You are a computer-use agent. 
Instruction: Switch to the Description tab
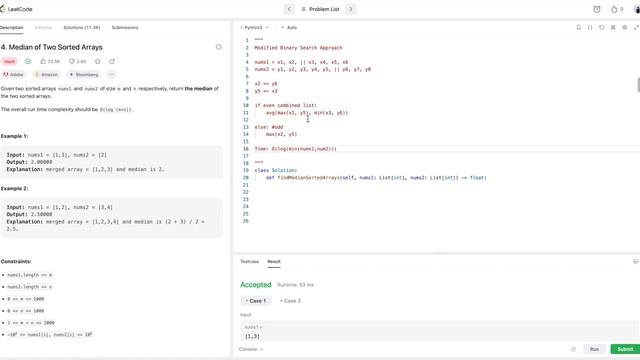click(x=11, y=27)
